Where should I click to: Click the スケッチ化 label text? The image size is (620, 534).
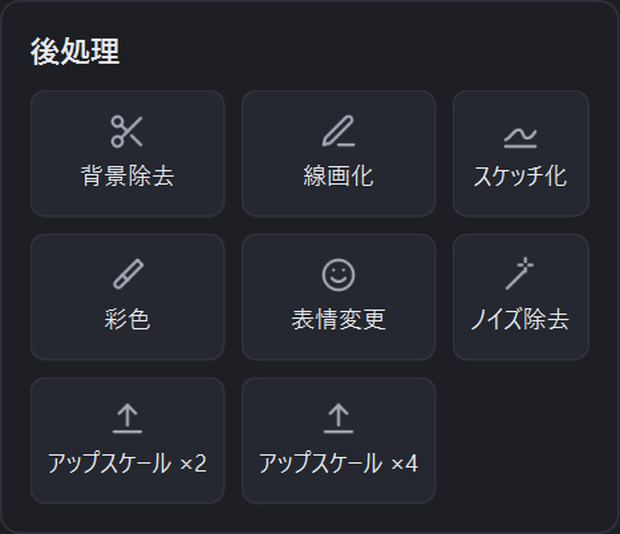pyautogui.click(x=520, y=176)
